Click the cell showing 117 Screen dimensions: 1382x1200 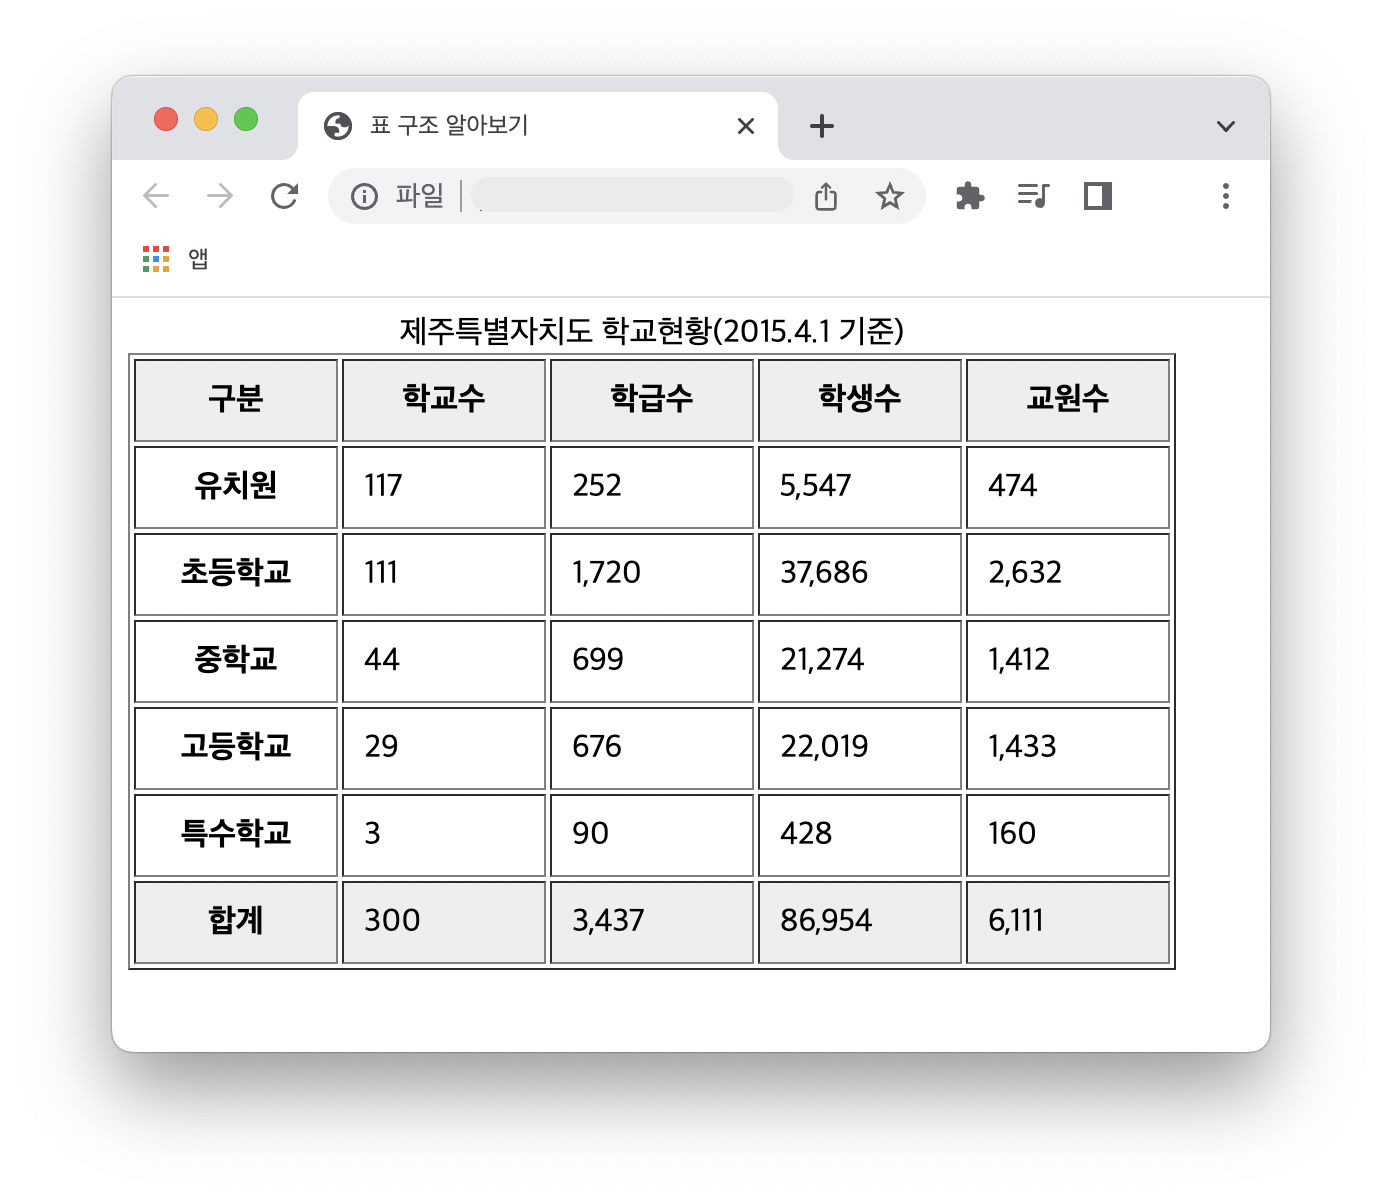[x=444, y=487]
